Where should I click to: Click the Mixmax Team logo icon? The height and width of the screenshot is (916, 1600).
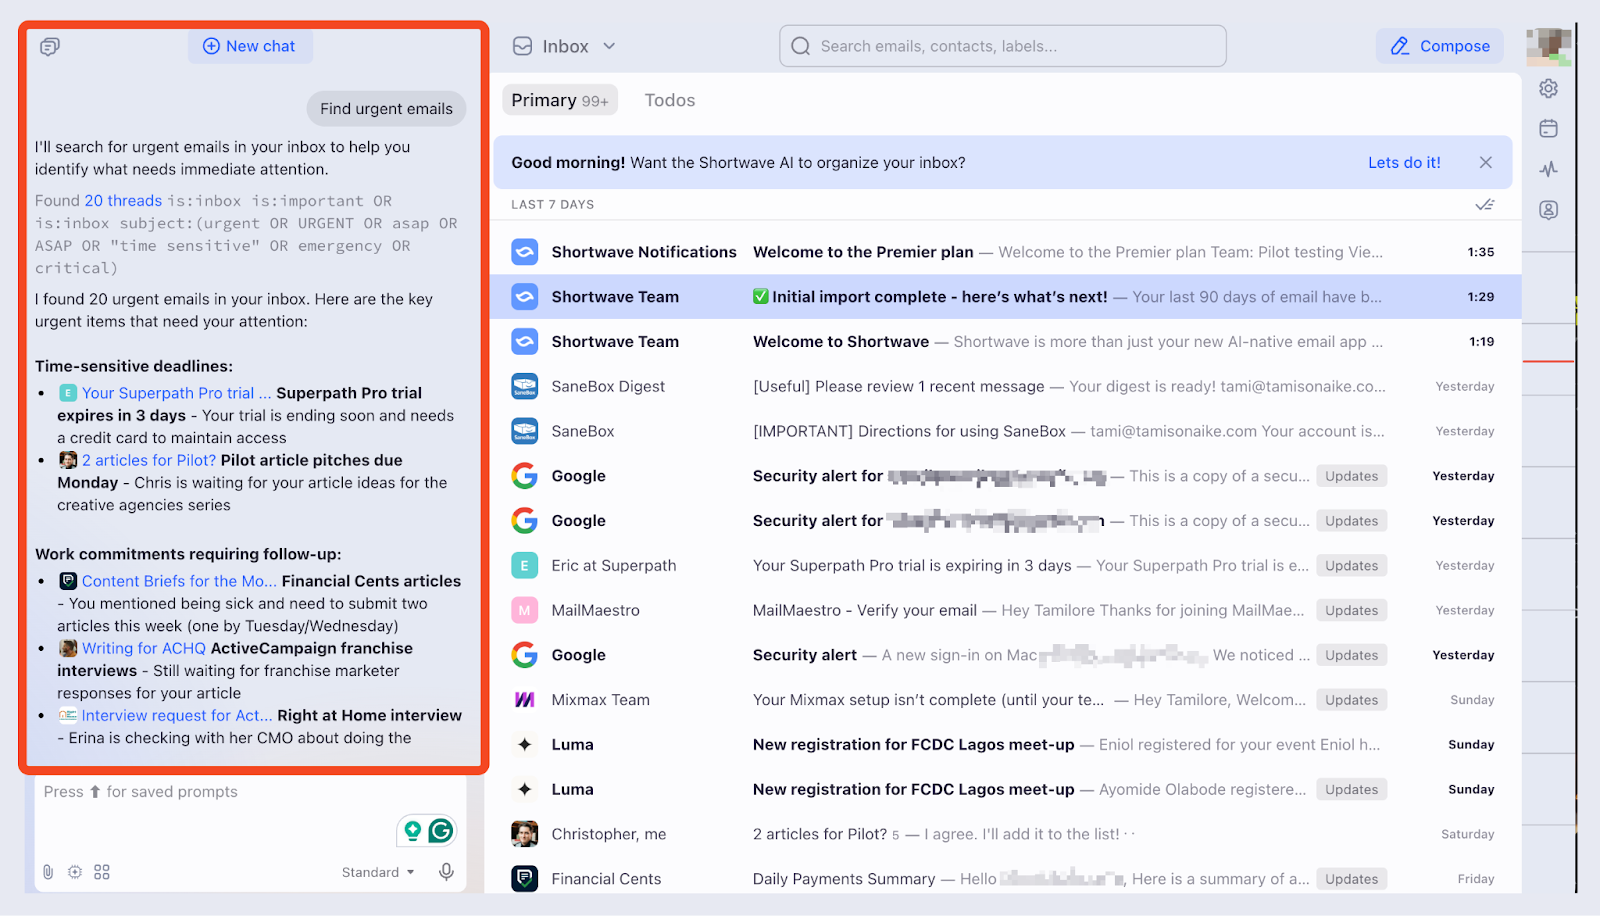(525, 700)
